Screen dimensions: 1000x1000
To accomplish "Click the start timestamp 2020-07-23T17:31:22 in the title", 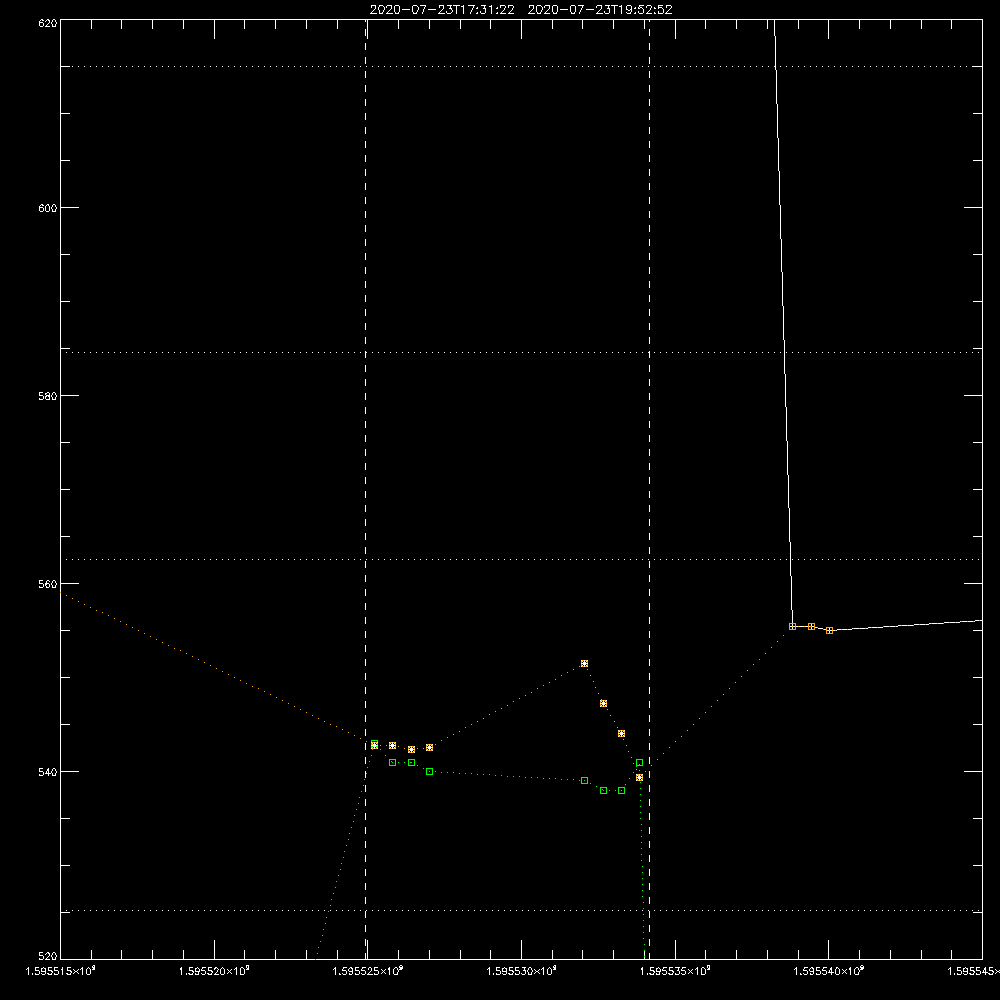I will point(442,10).
